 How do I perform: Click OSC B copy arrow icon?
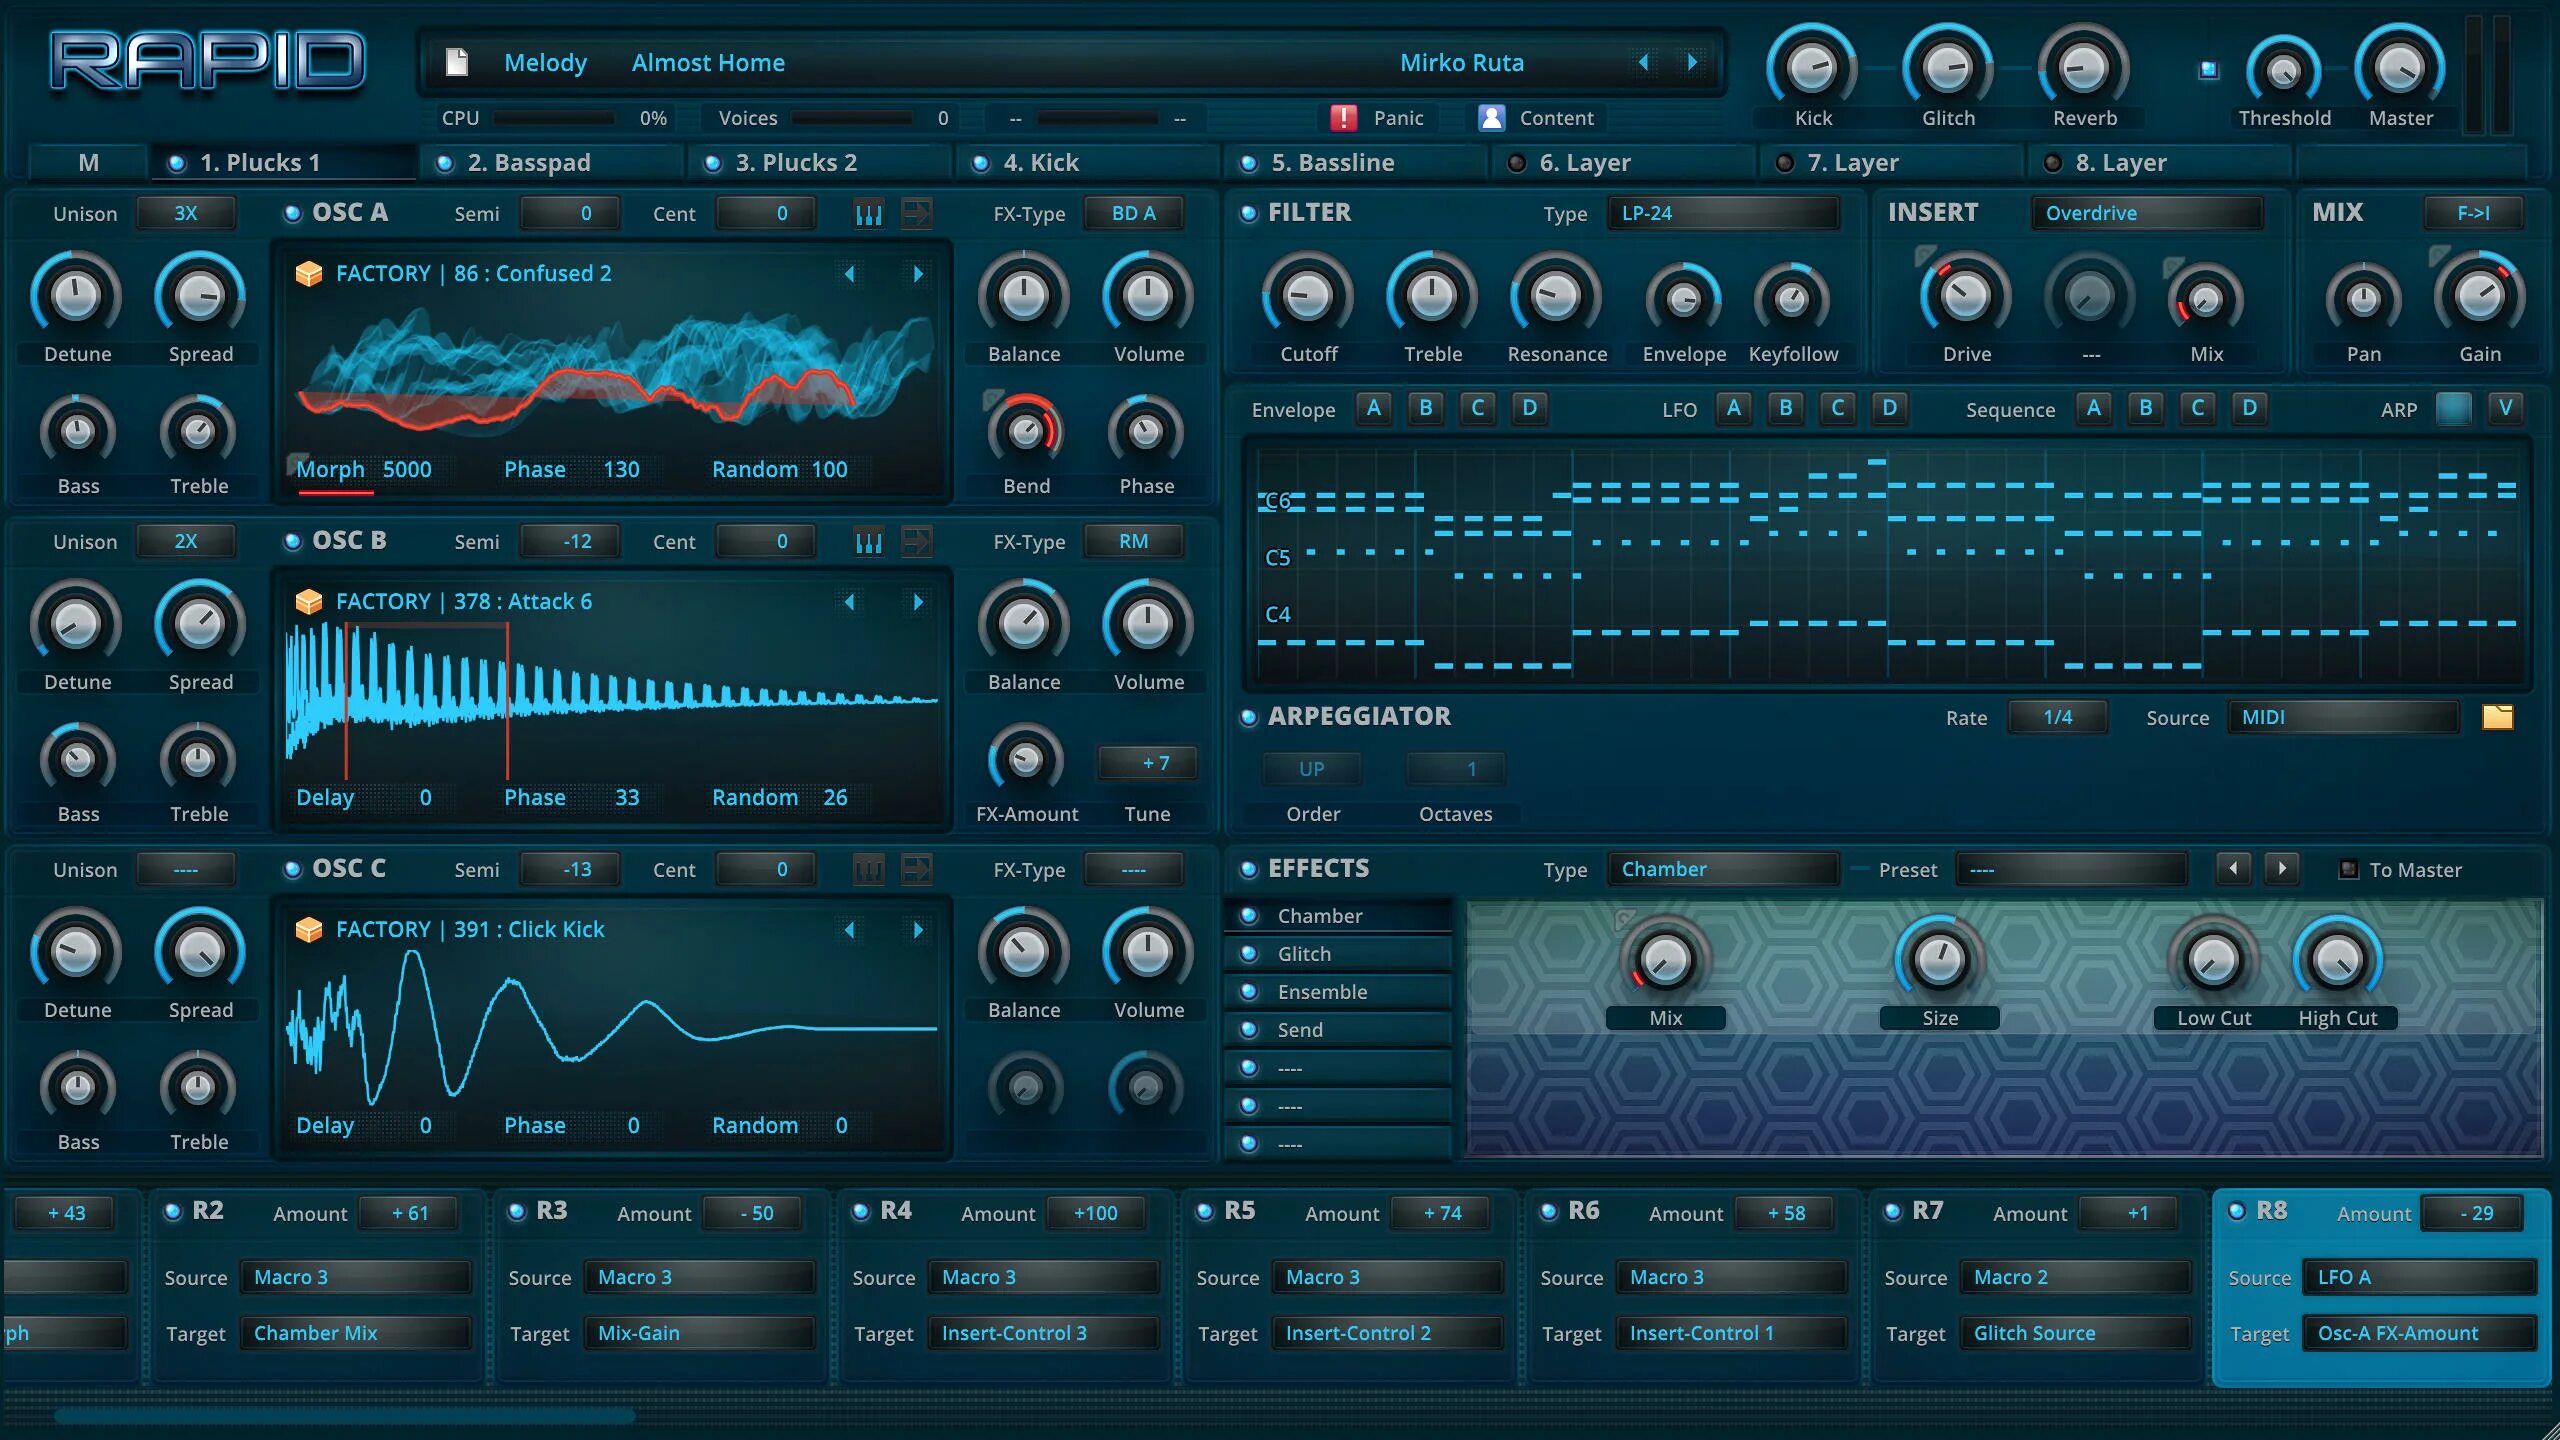tap(916, 541)
